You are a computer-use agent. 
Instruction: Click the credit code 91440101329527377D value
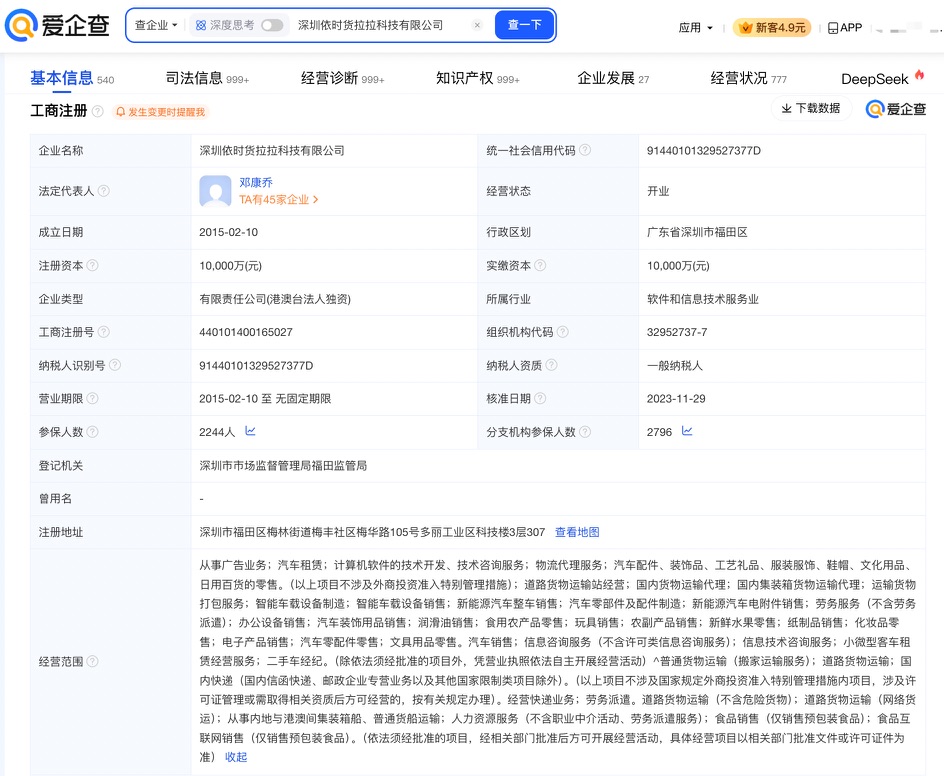[x=704, y=151]
